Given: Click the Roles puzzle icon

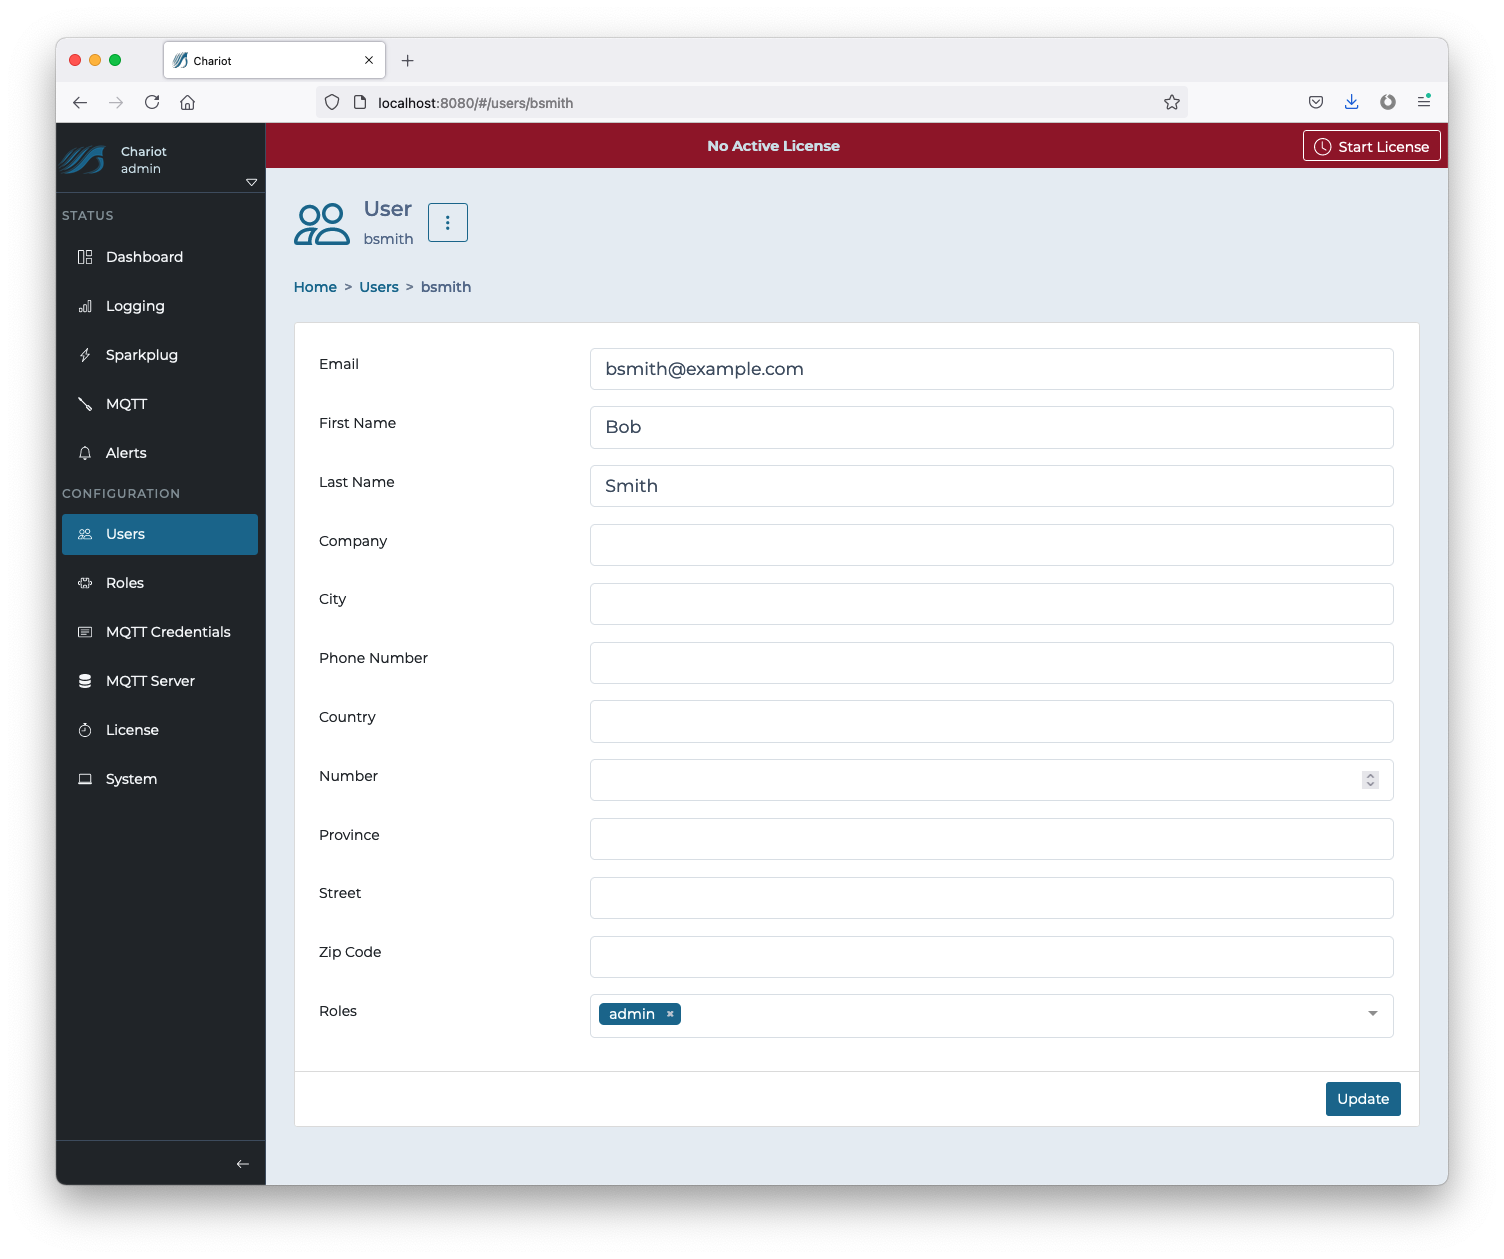Looking at the screenshot, I should point(85,583).
